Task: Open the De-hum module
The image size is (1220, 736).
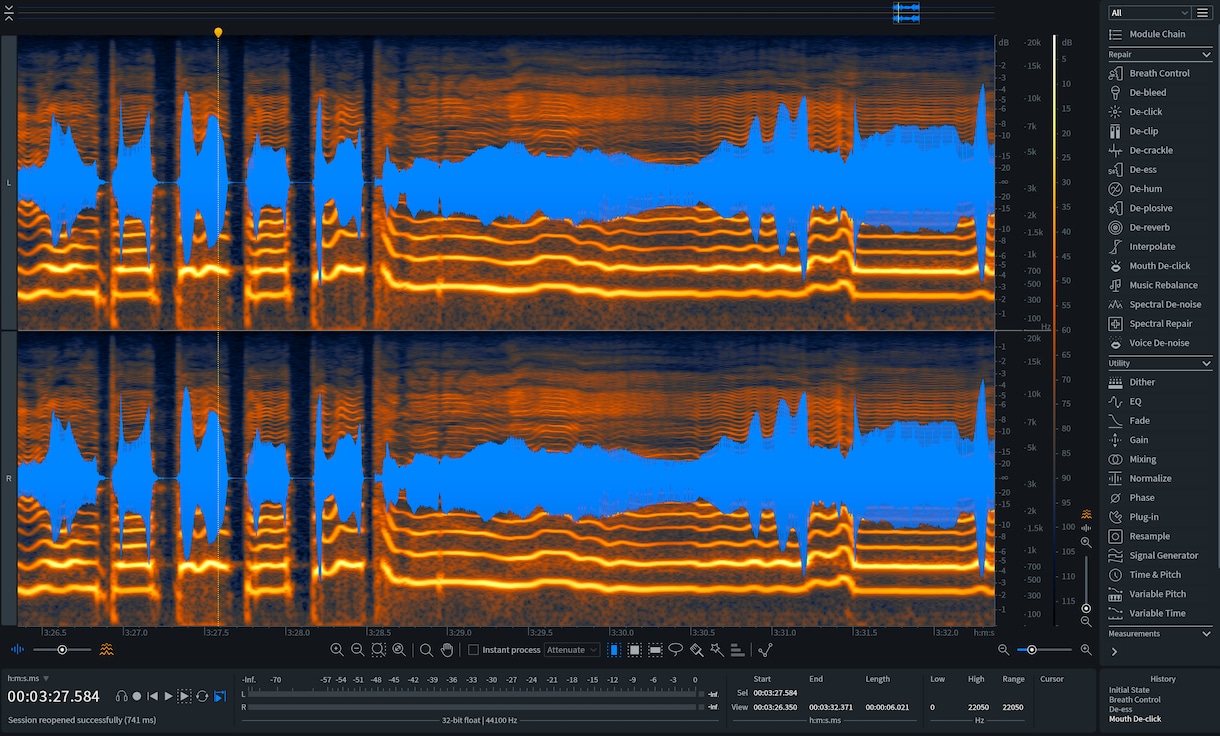Action: pyautogui.click(x=1145, y=189)
